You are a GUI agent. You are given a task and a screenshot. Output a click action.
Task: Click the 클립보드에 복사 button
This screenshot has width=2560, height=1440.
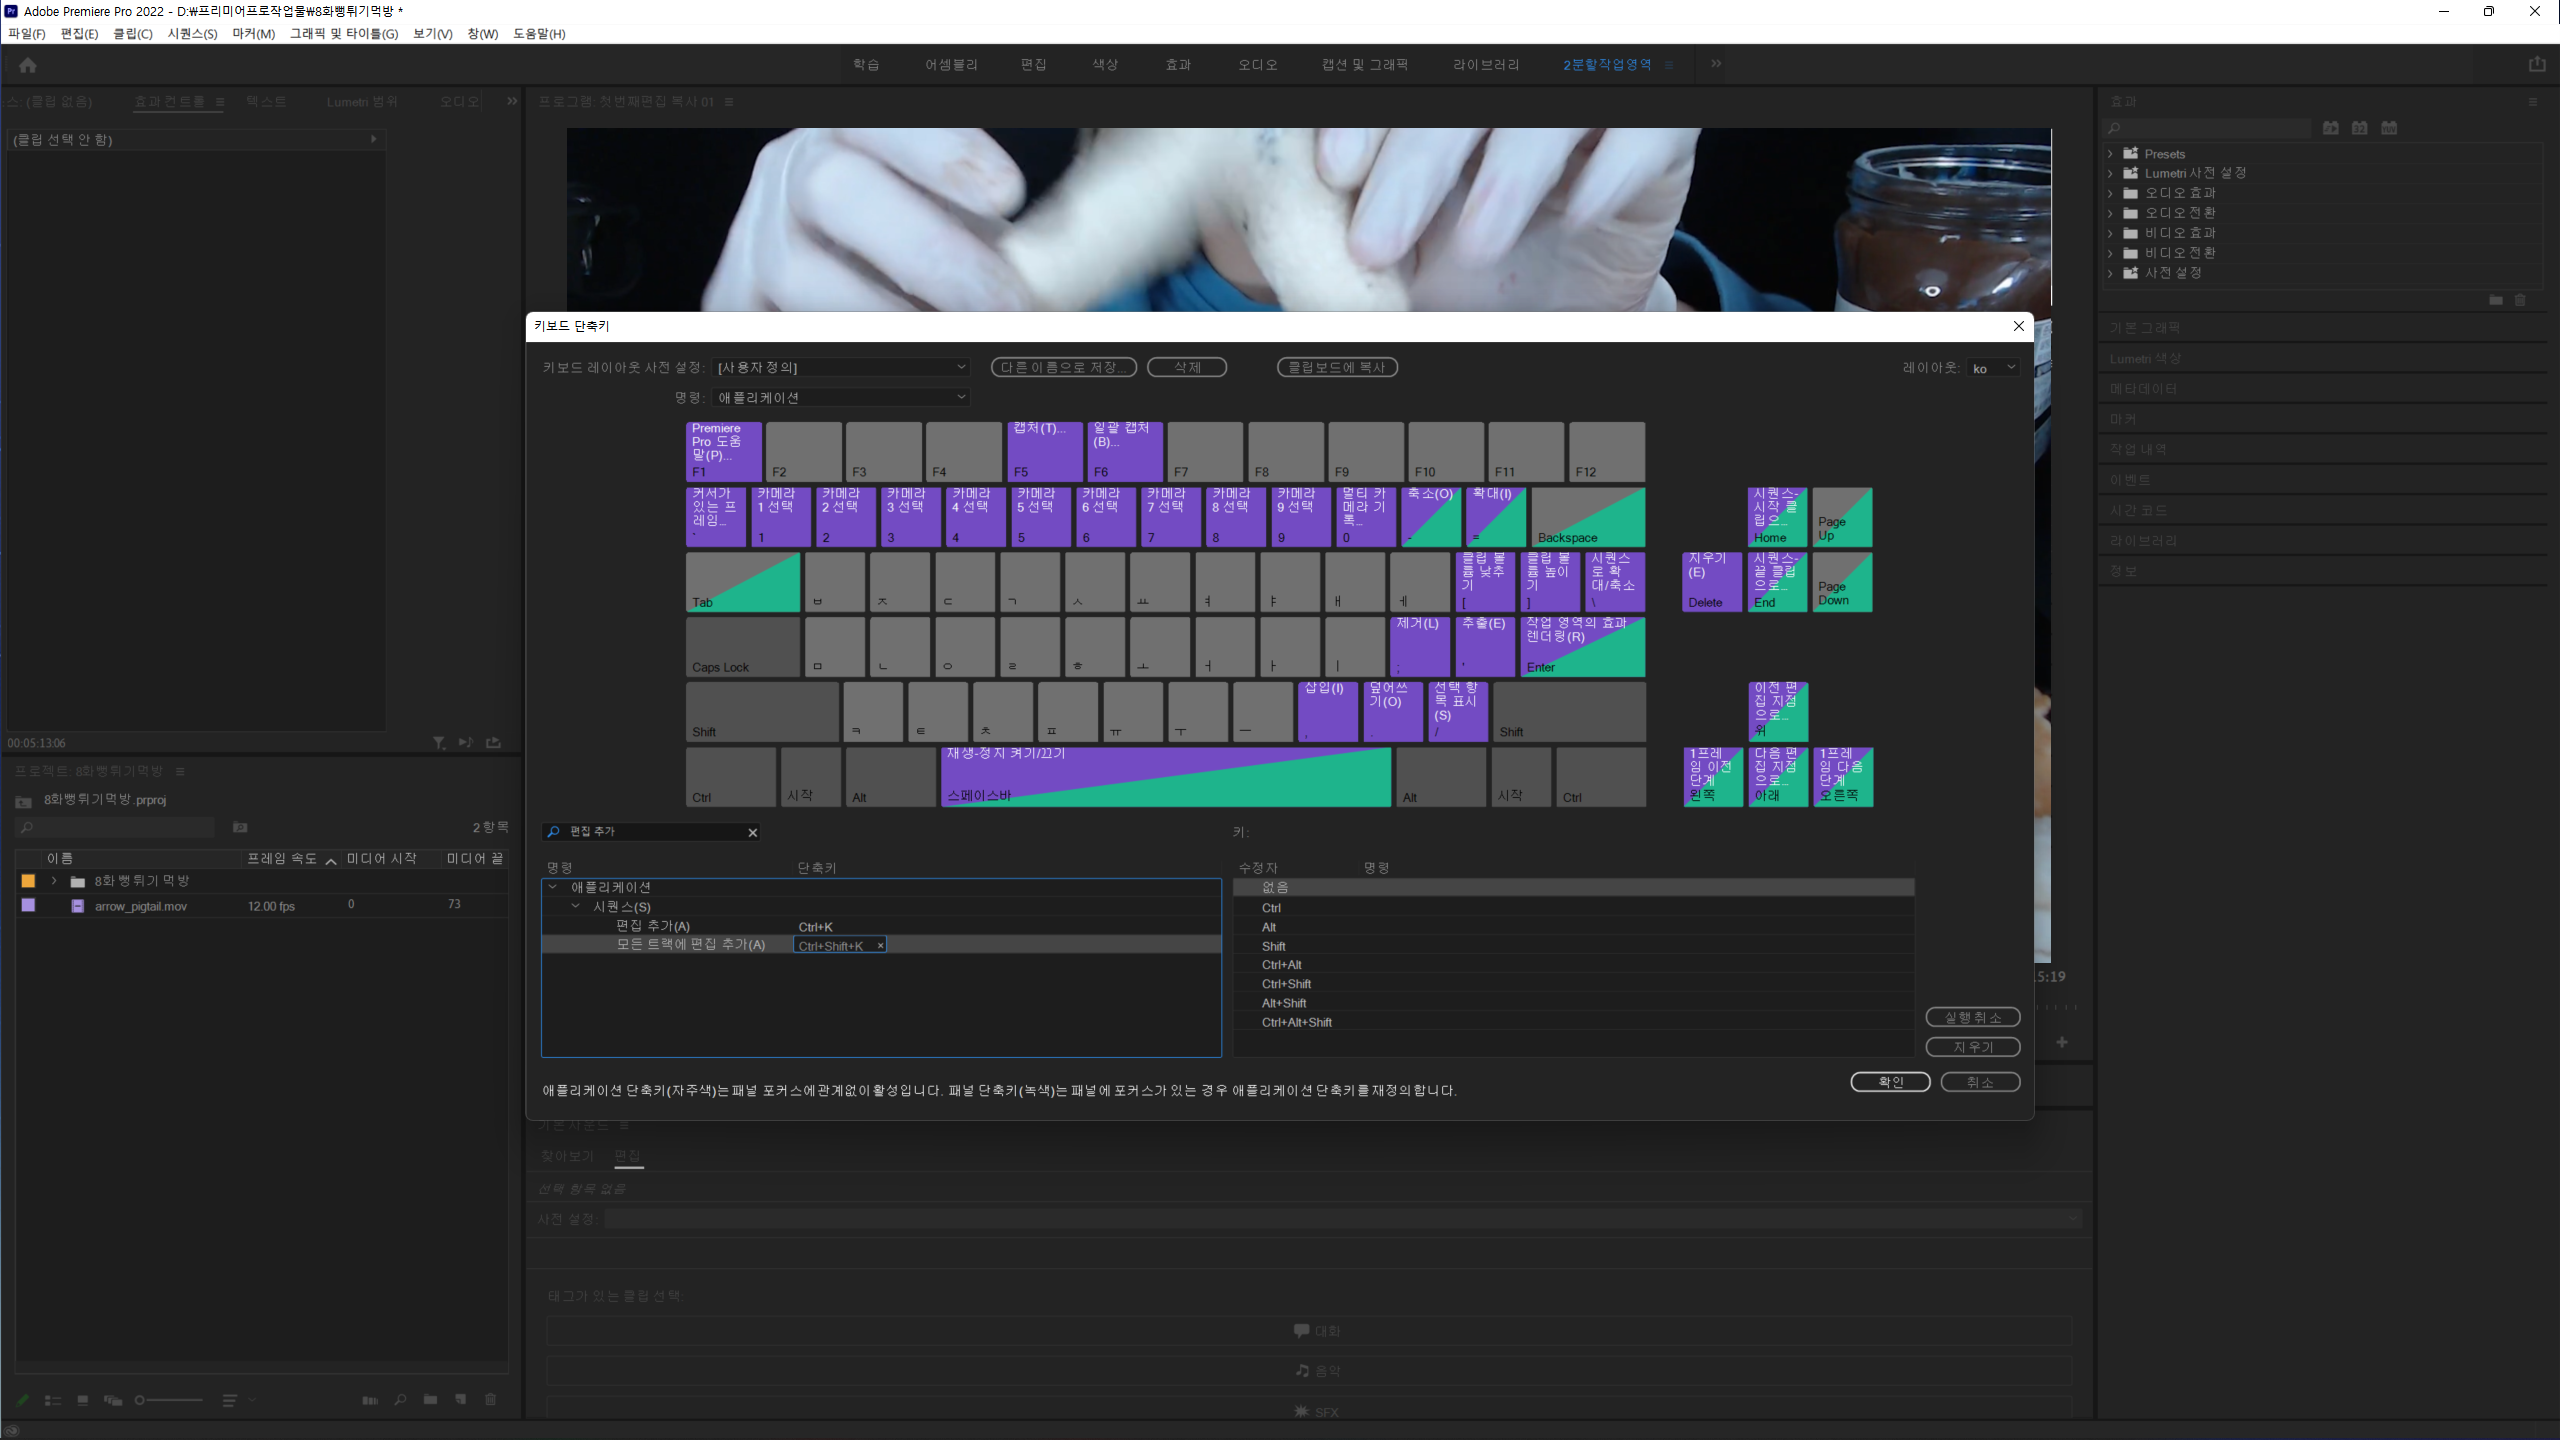[x=1337, y=367]
